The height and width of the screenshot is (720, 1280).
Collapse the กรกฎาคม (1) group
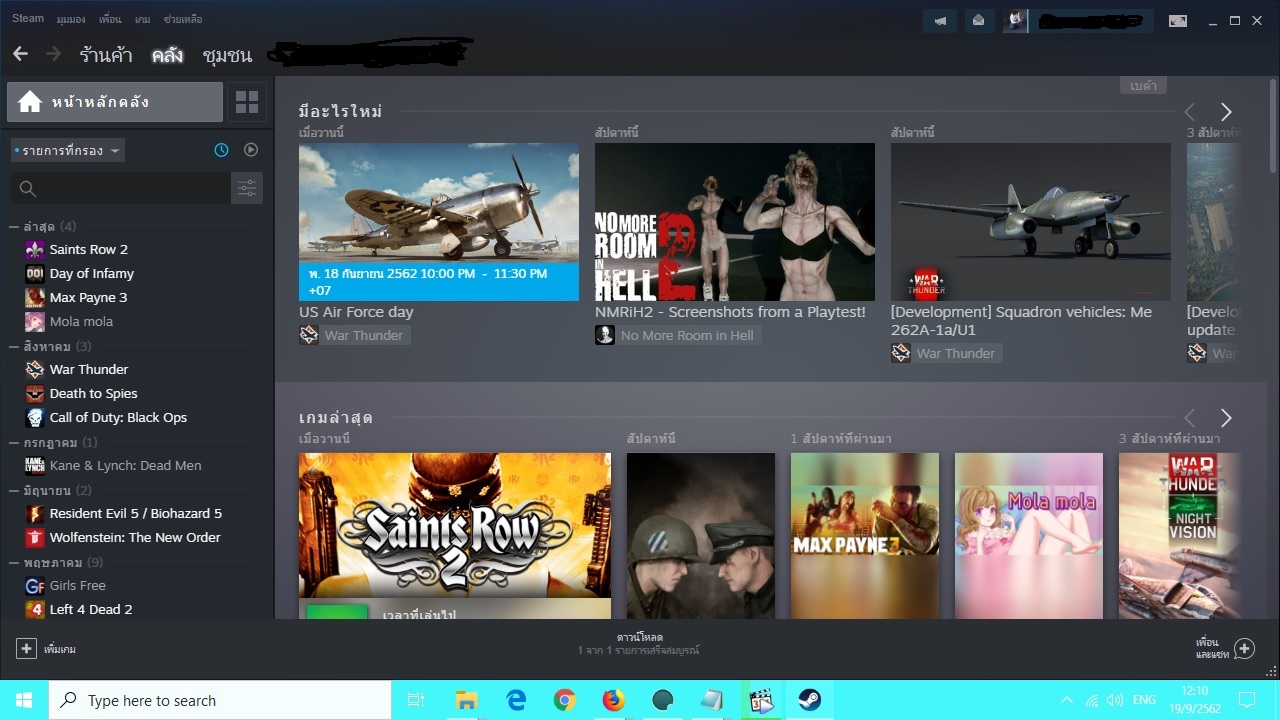14,442
